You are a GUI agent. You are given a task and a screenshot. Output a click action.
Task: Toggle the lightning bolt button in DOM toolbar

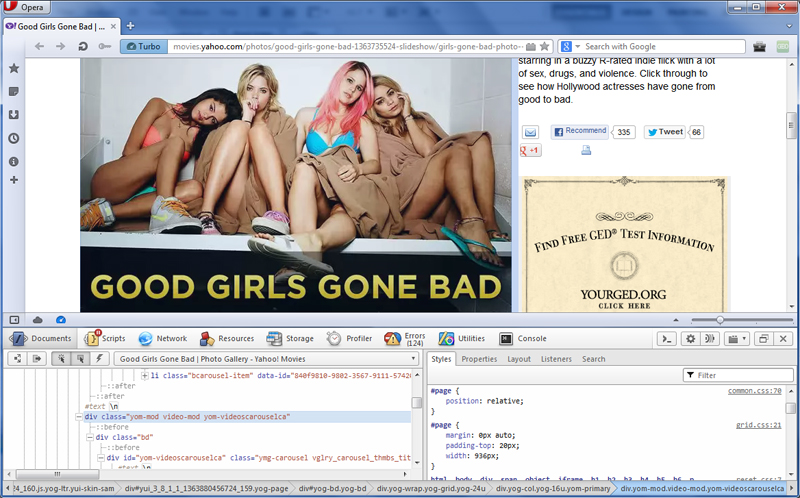(99, 358)
